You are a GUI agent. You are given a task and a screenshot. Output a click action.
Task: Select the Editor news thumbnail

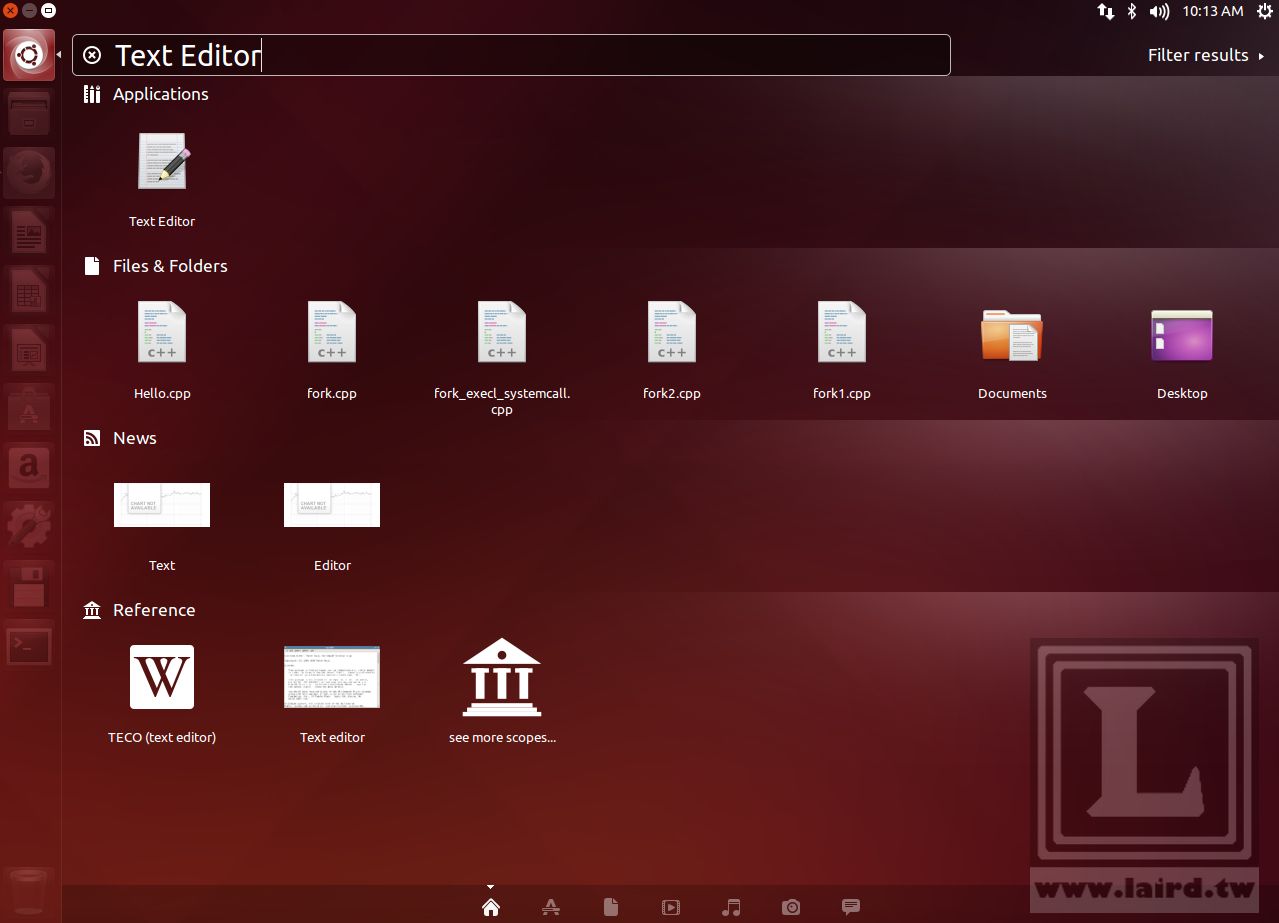tap(332, 505)
